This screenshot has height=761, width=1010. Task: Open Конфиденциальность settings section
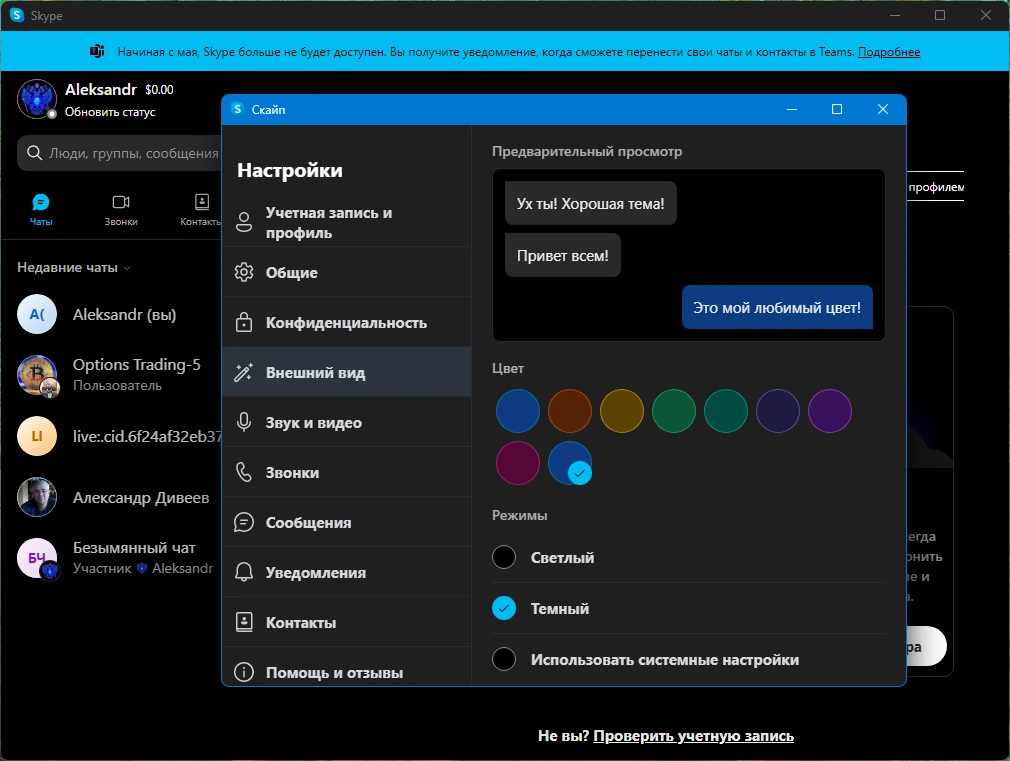point(347,322)
